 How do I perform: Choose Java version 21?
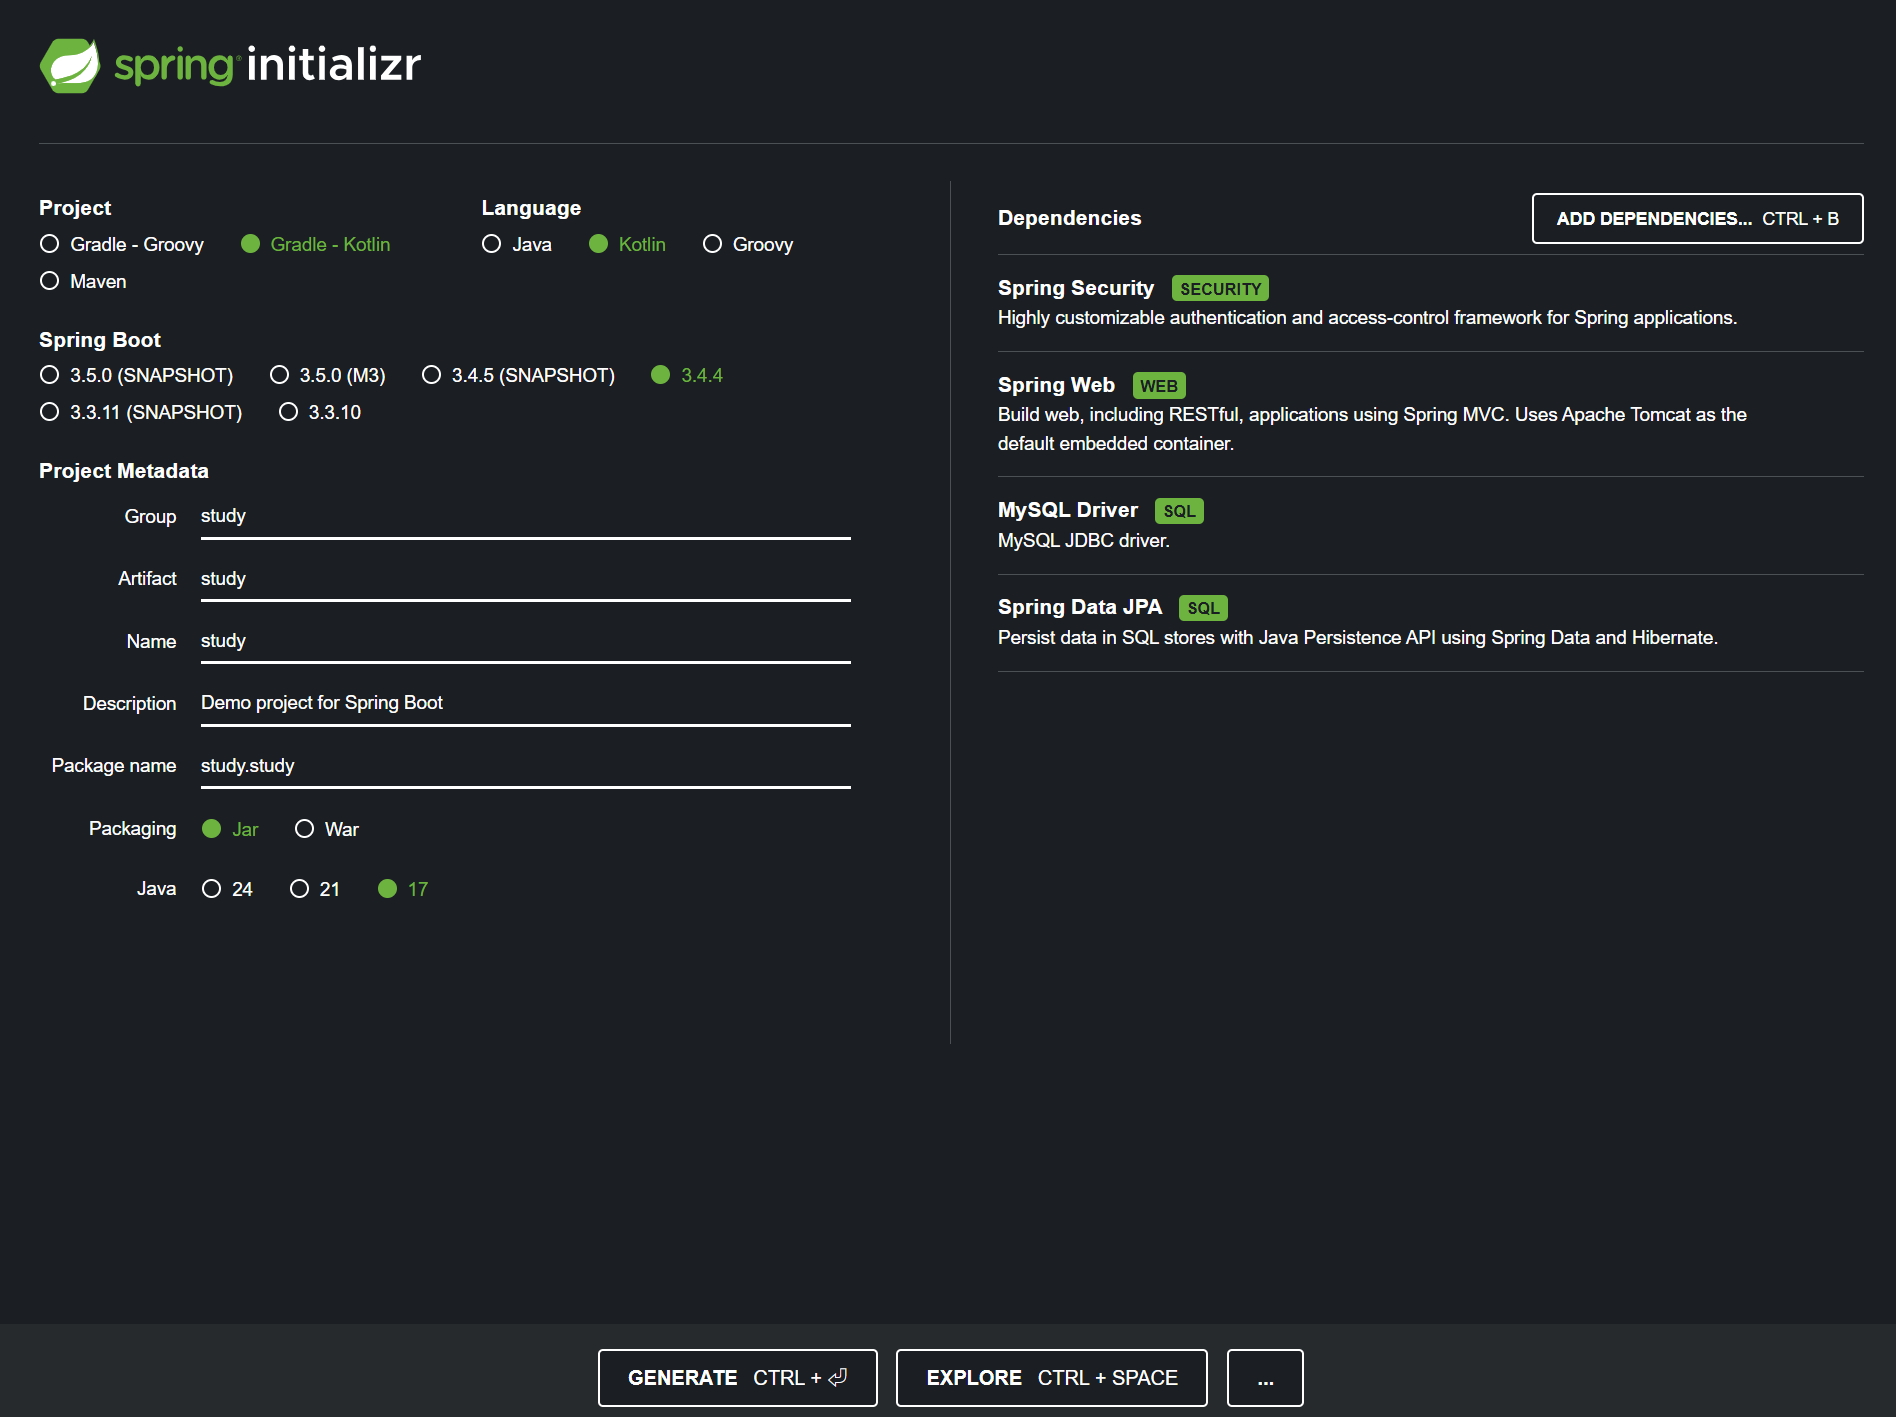click(x=315, y=889)
